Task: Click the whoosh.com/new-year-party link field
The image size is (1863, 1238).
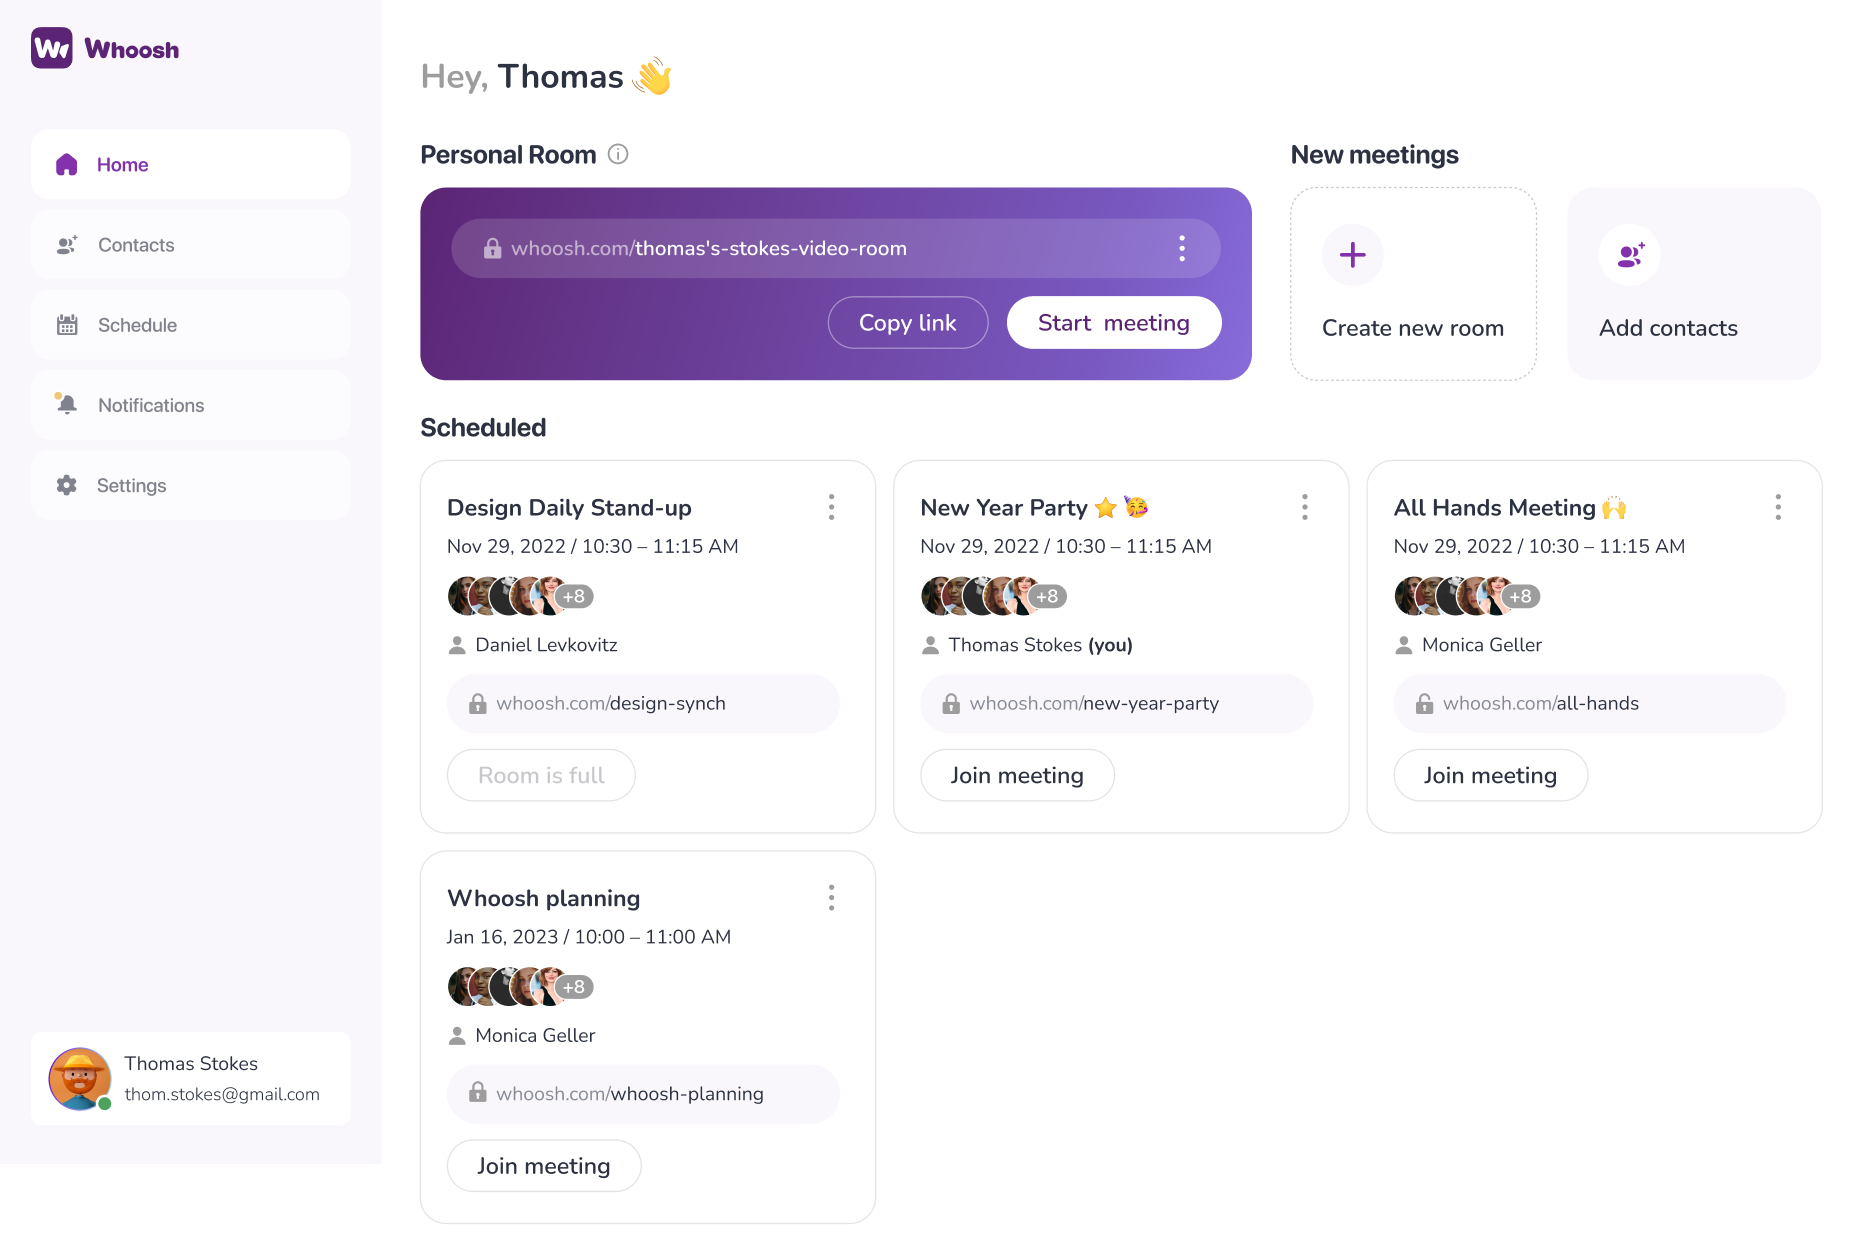Action: (x=1116, y=703)
